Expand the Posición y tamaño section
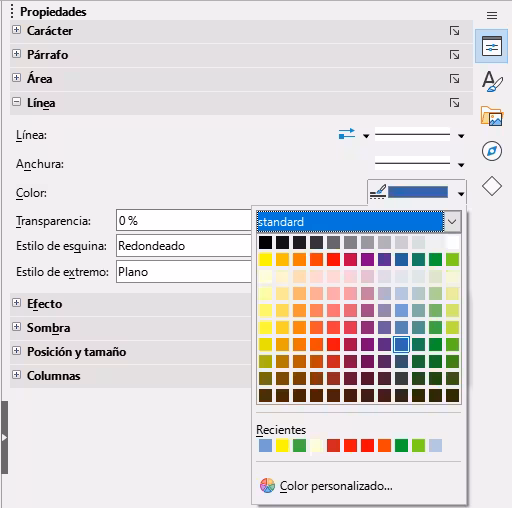 (16, 351)
